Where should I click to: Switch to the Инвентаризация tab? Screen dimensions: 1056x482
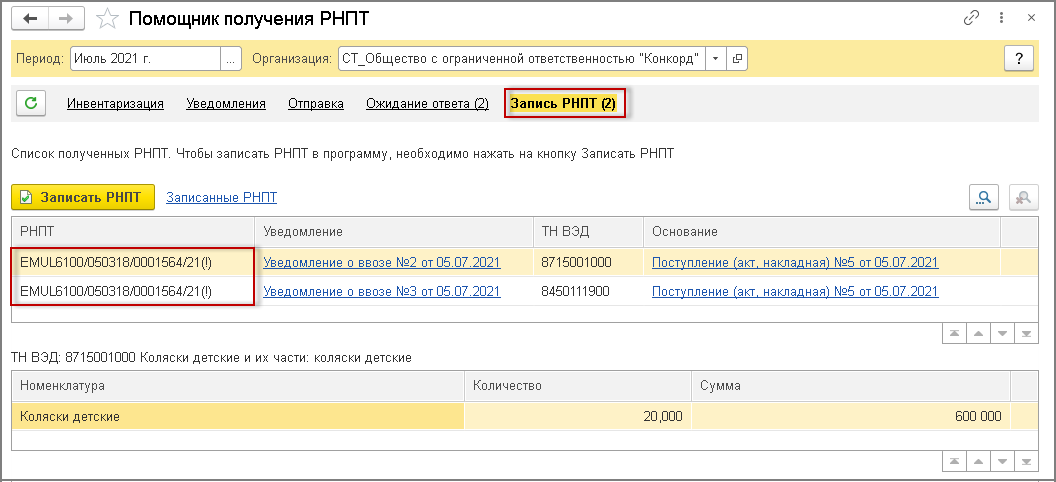[115, 103]
